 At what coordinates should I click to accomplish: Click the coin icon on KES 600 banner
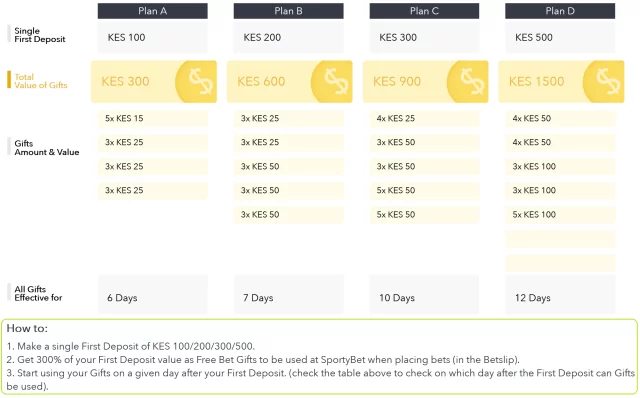pos(332,82)
